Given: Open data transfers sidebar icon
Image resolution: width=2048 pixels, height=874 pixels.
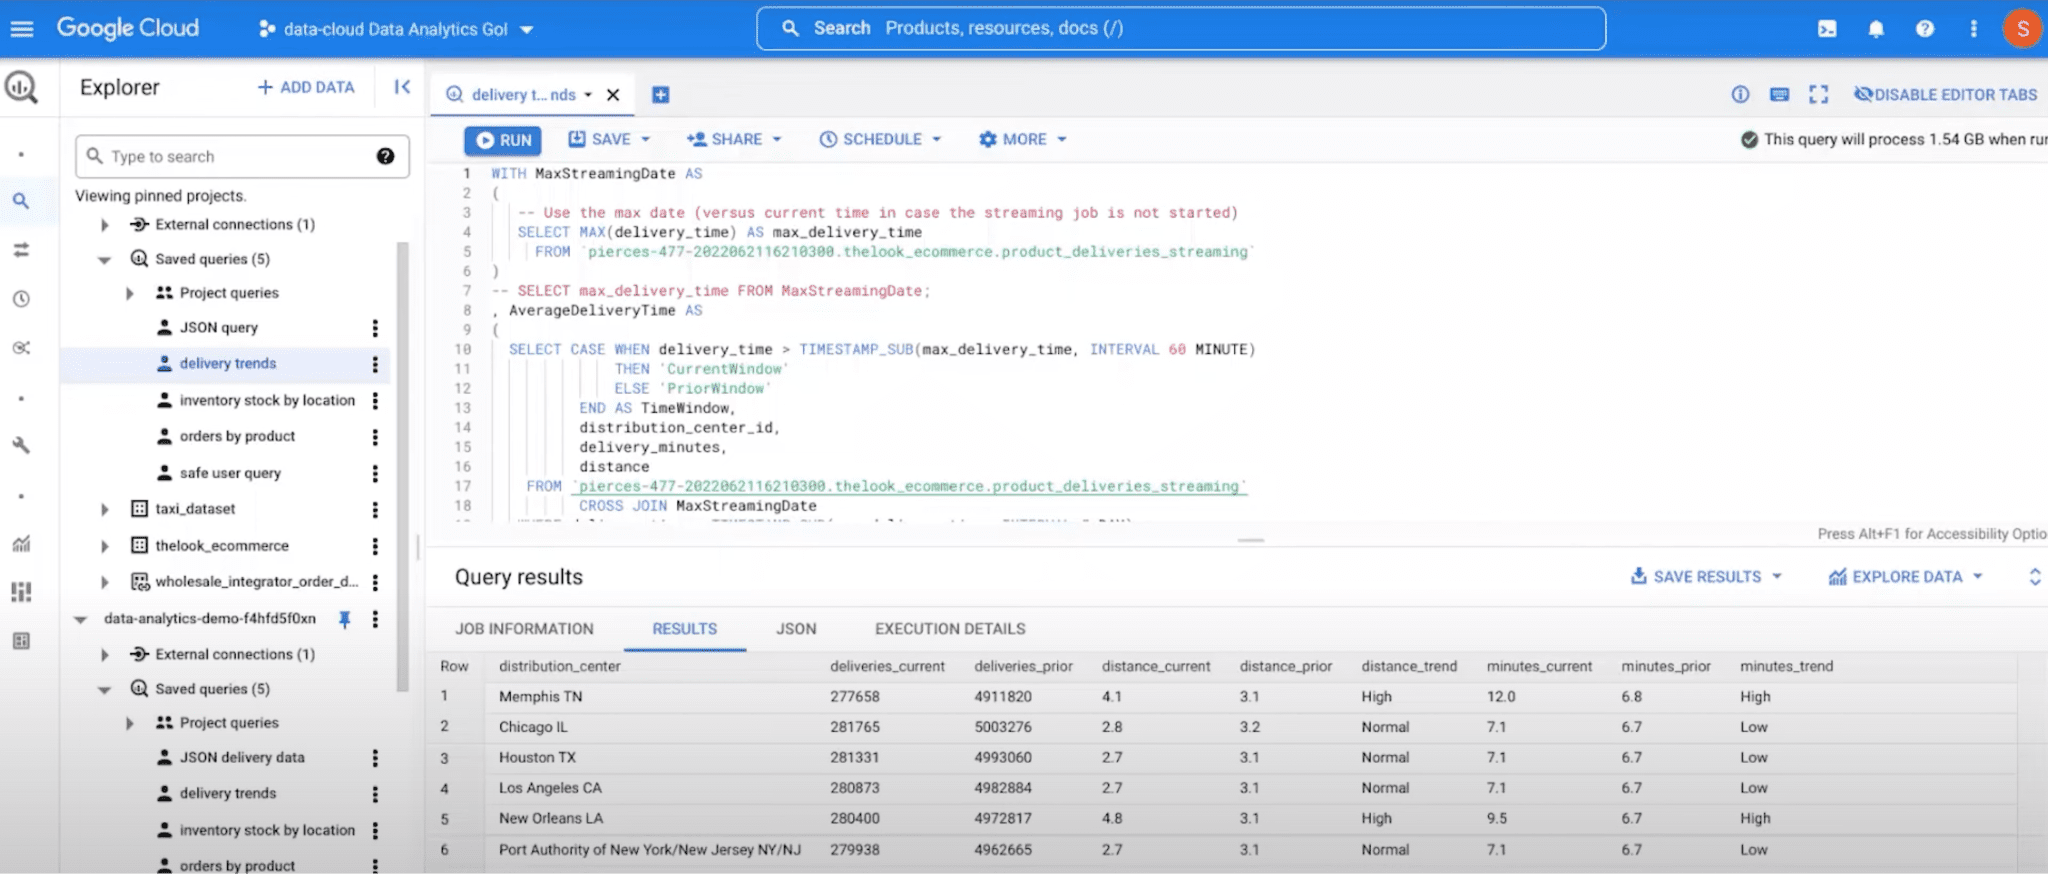Looking at the screenshot, I should coord(21,250).
